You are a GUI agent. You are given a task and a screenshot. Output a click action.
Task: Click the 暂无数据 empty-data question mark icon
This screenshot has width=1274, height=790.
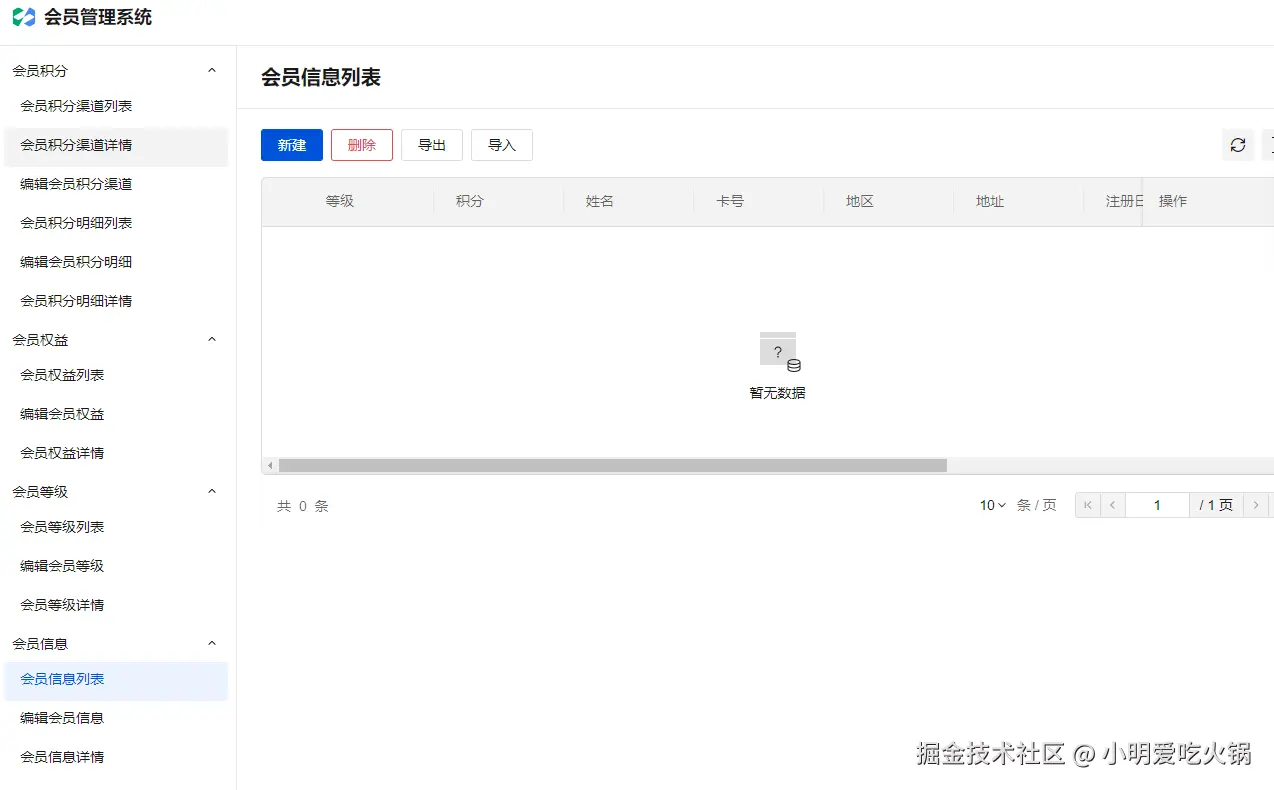pos(778,350)
